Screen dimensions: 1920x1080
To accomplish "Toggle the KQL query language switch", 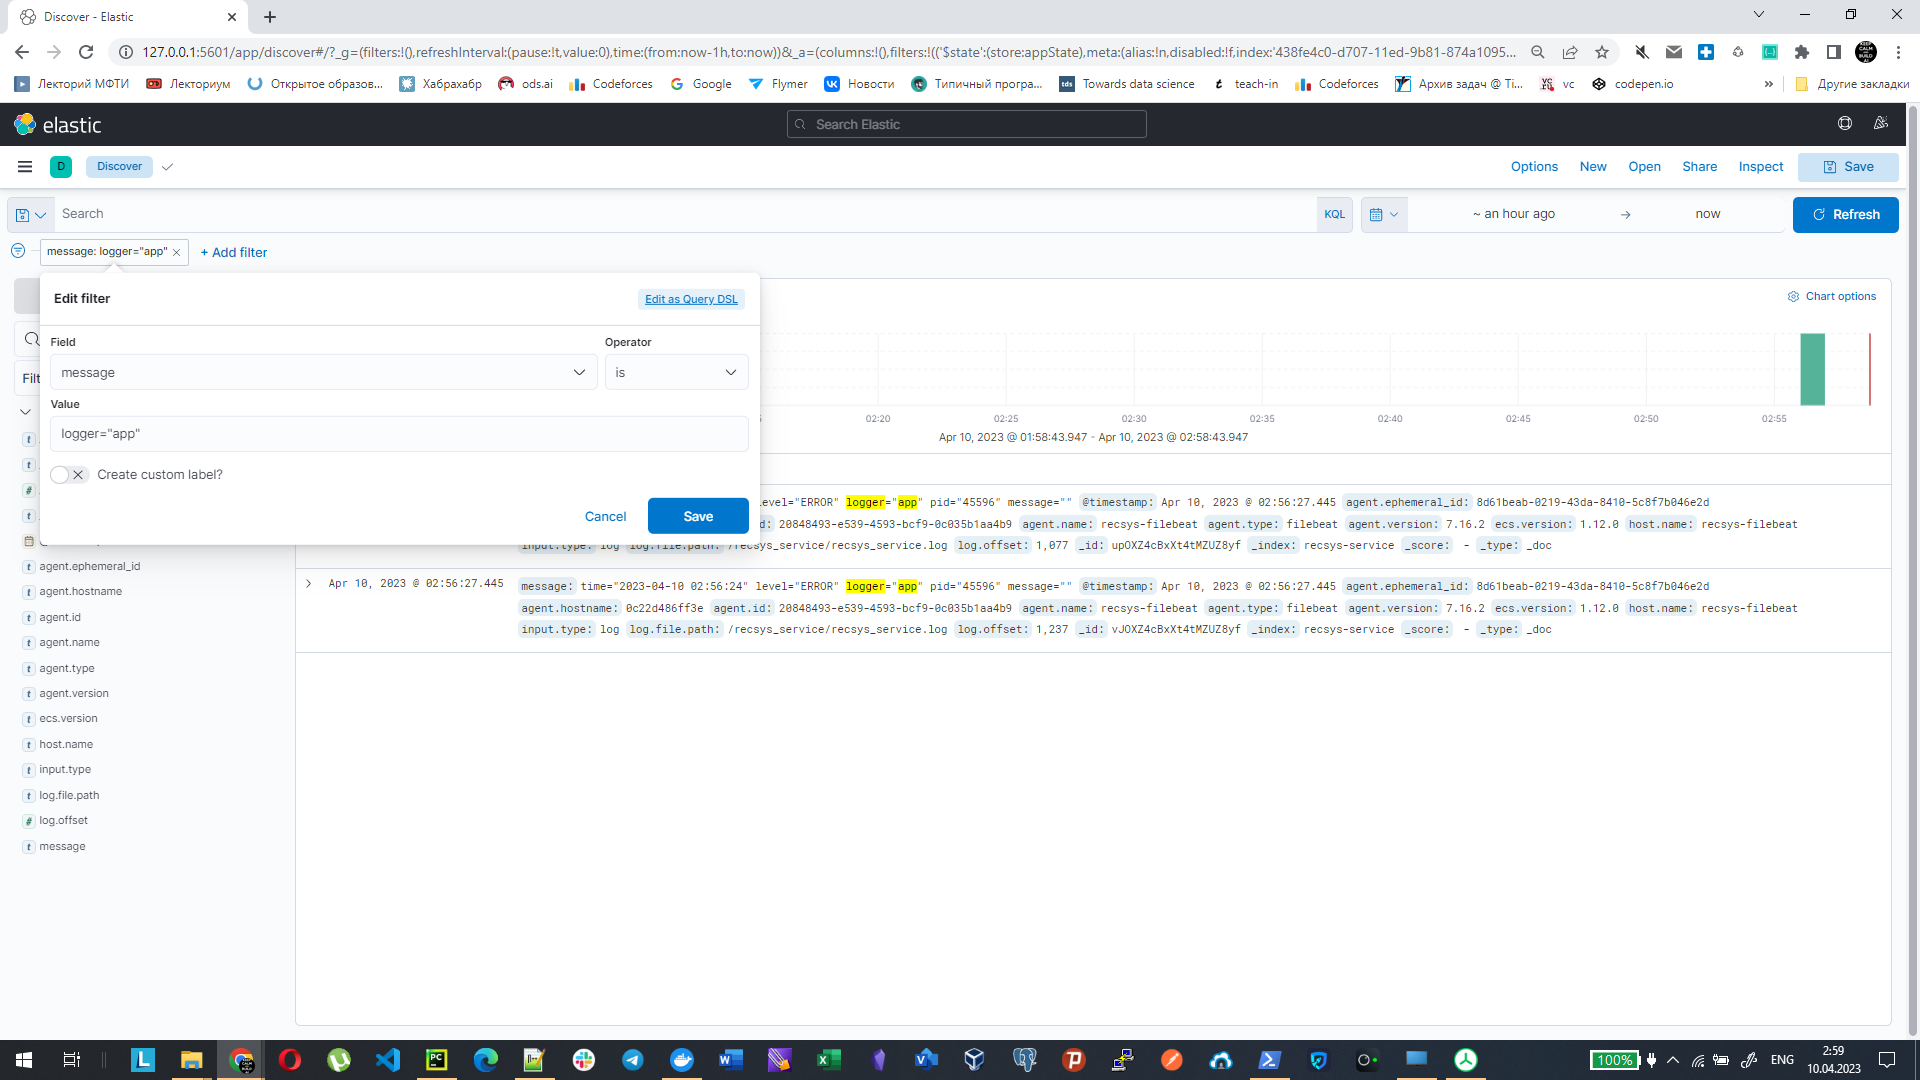I will pos(1334,215).
